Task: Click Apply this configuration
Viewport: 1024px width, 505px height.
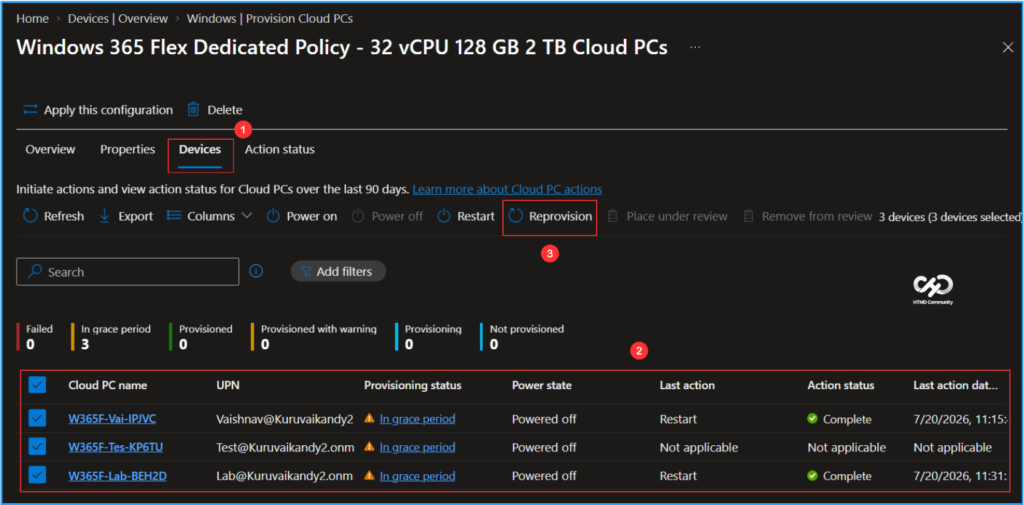Action: 98,110
